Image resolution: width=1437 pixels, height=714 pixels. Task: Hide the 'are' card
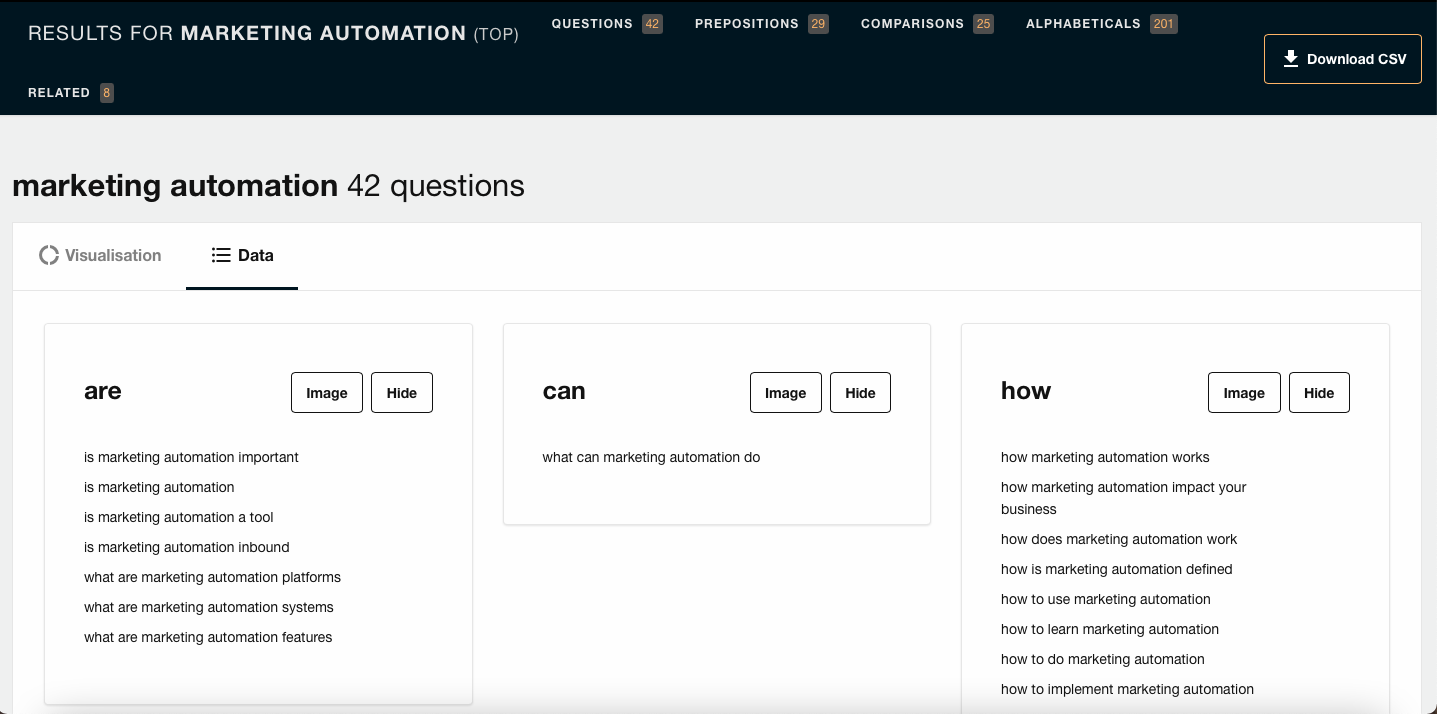click(x=401, y=393)
